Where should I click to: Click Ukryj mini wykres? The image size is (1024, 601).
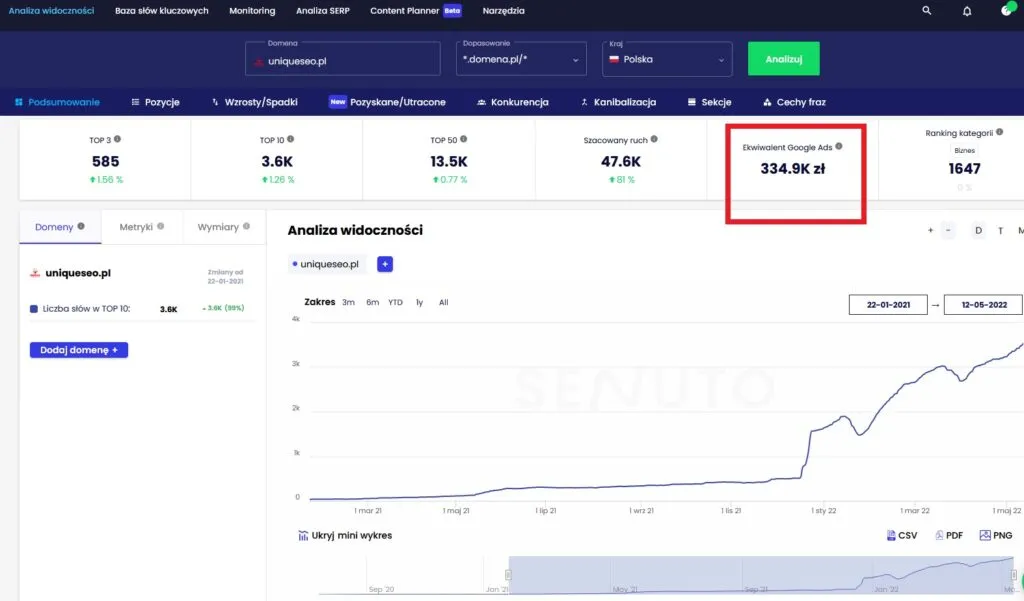tap(345, 535)
